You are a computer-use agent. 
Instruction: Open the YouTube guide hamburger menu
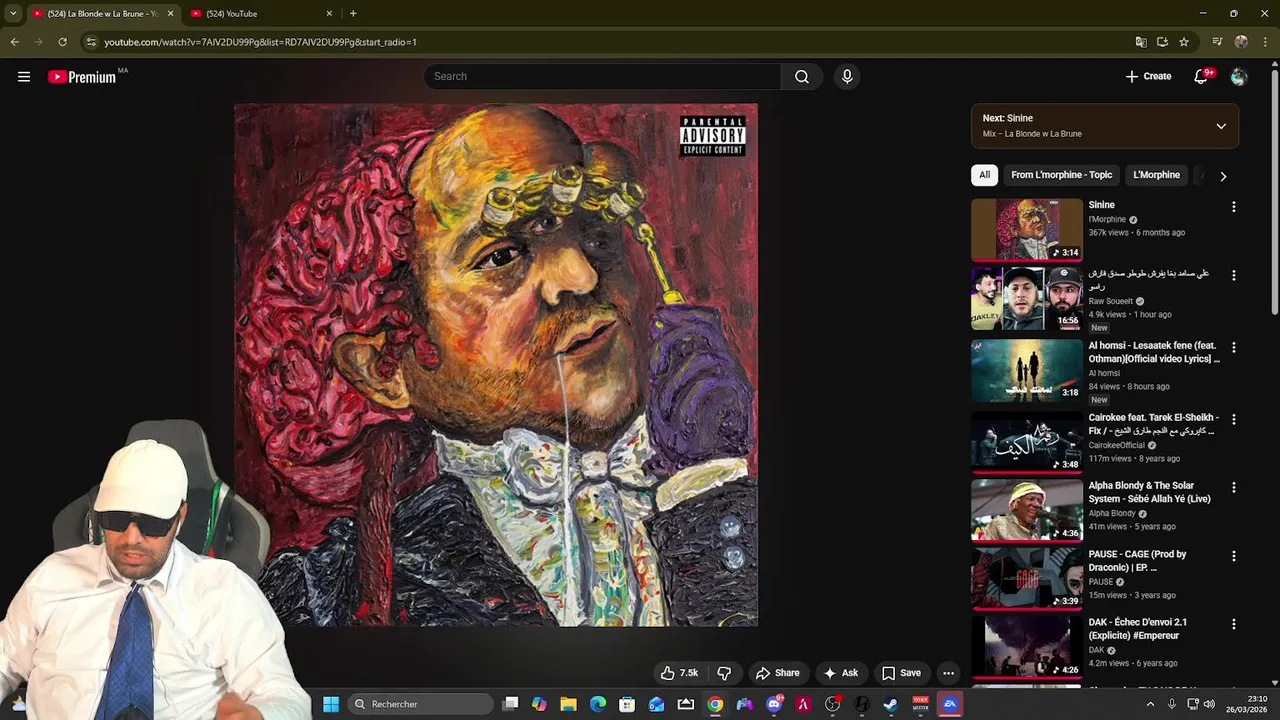point(24,77)
